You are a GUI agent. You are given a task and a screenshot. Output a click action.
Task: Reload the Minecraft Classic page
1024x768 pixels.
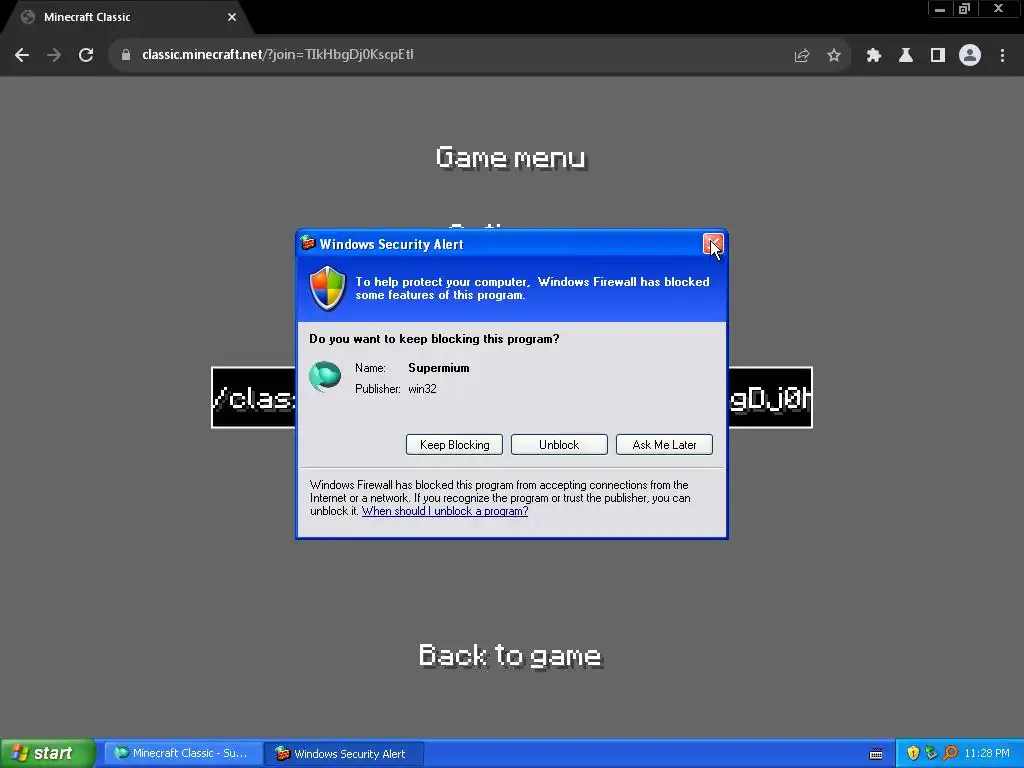click(x=86, y=56)
